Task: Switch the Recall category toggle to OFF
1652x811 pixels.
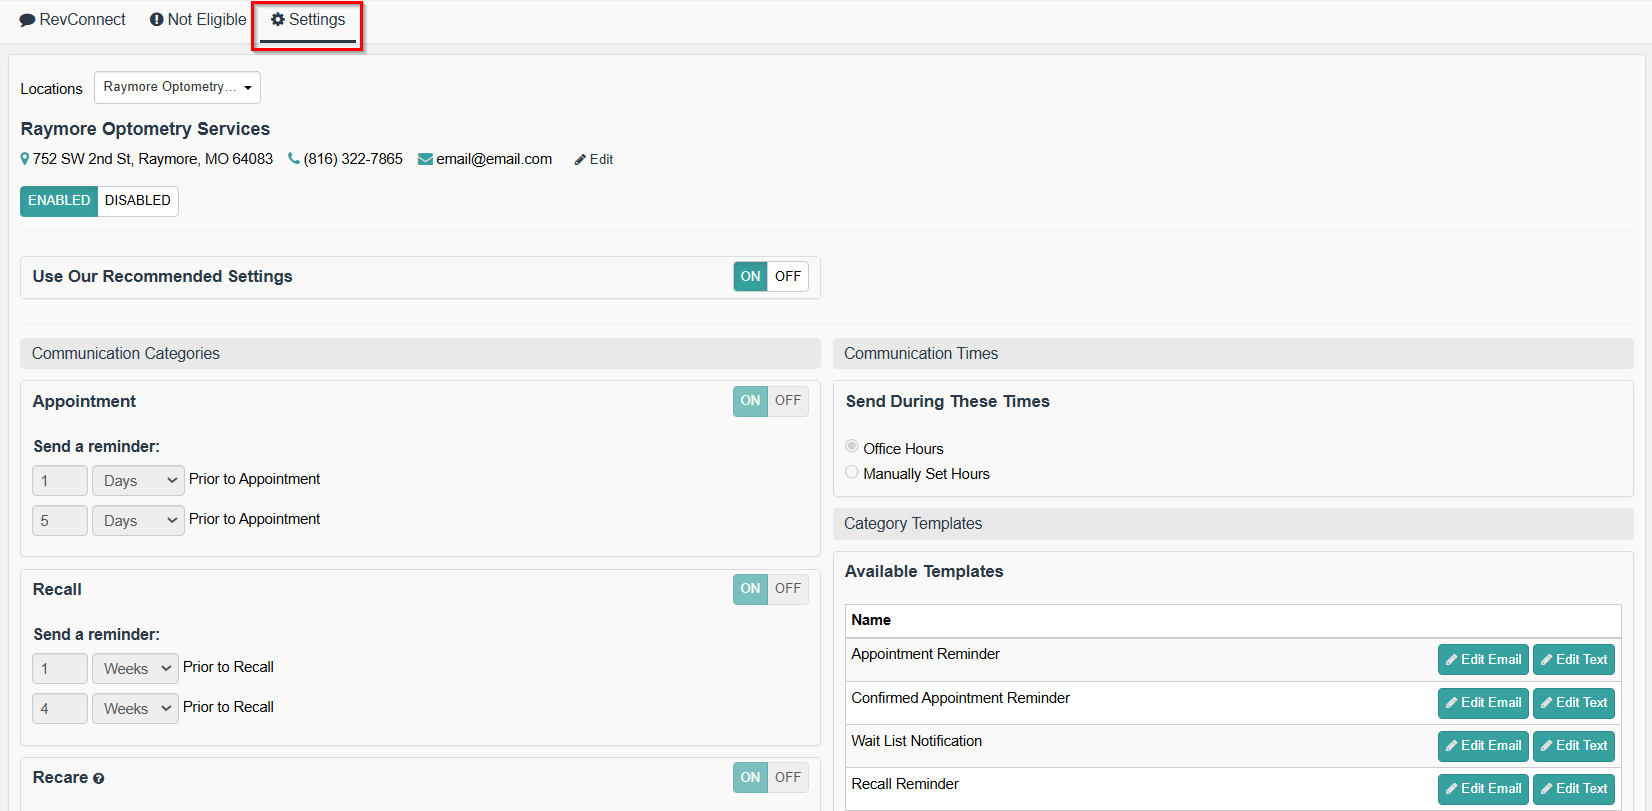Action: pyautogui.click(x=788, y=589)
